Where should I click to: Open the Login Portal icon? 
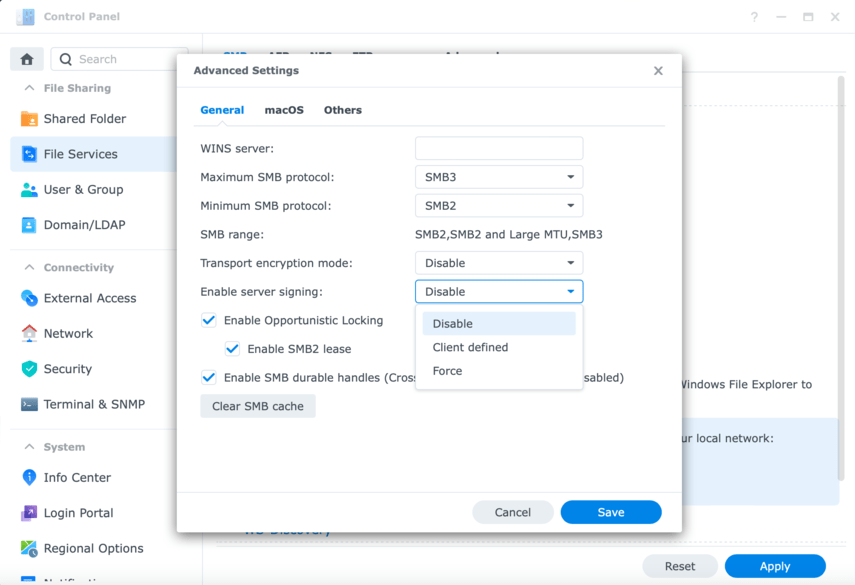pyautogui.click(x=29, y=512)
